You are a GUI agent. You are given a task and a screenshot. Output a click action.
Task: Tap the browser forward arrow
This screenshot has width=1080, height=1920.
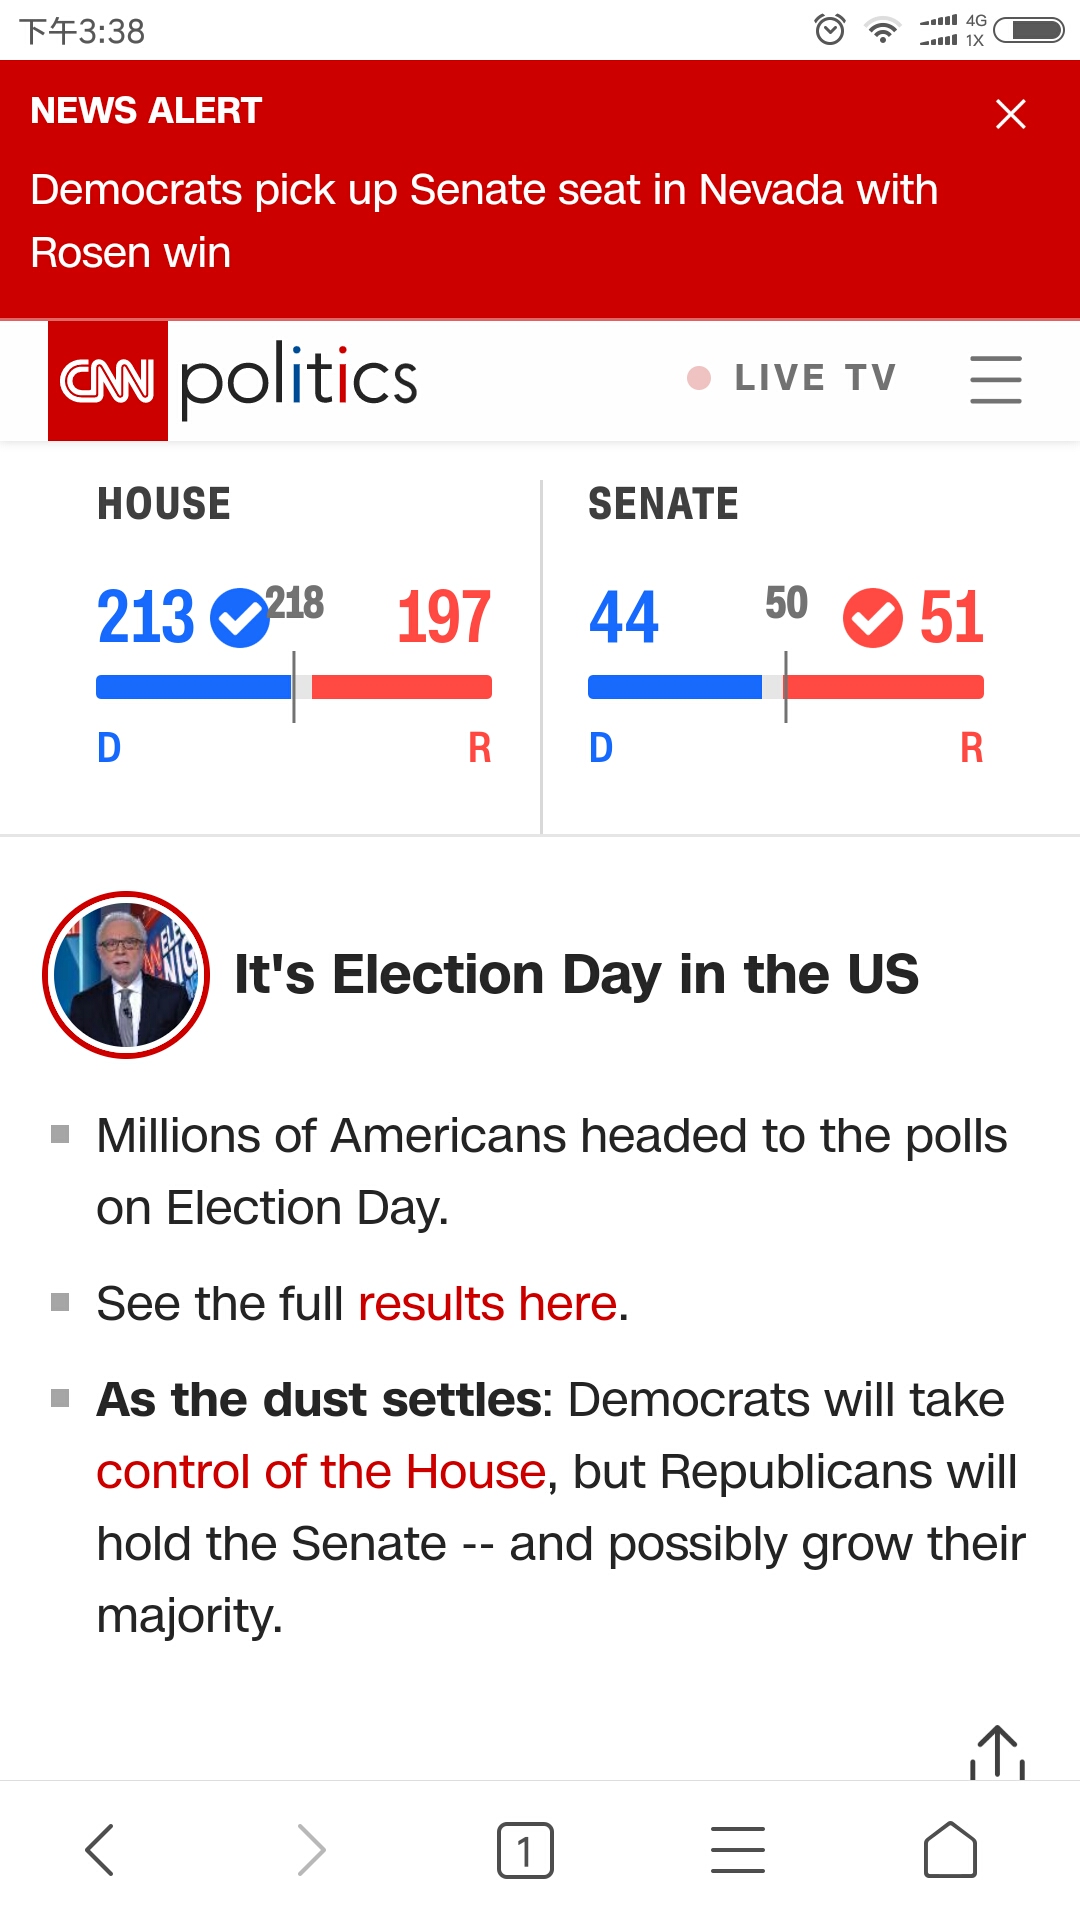coord(312,1850)
